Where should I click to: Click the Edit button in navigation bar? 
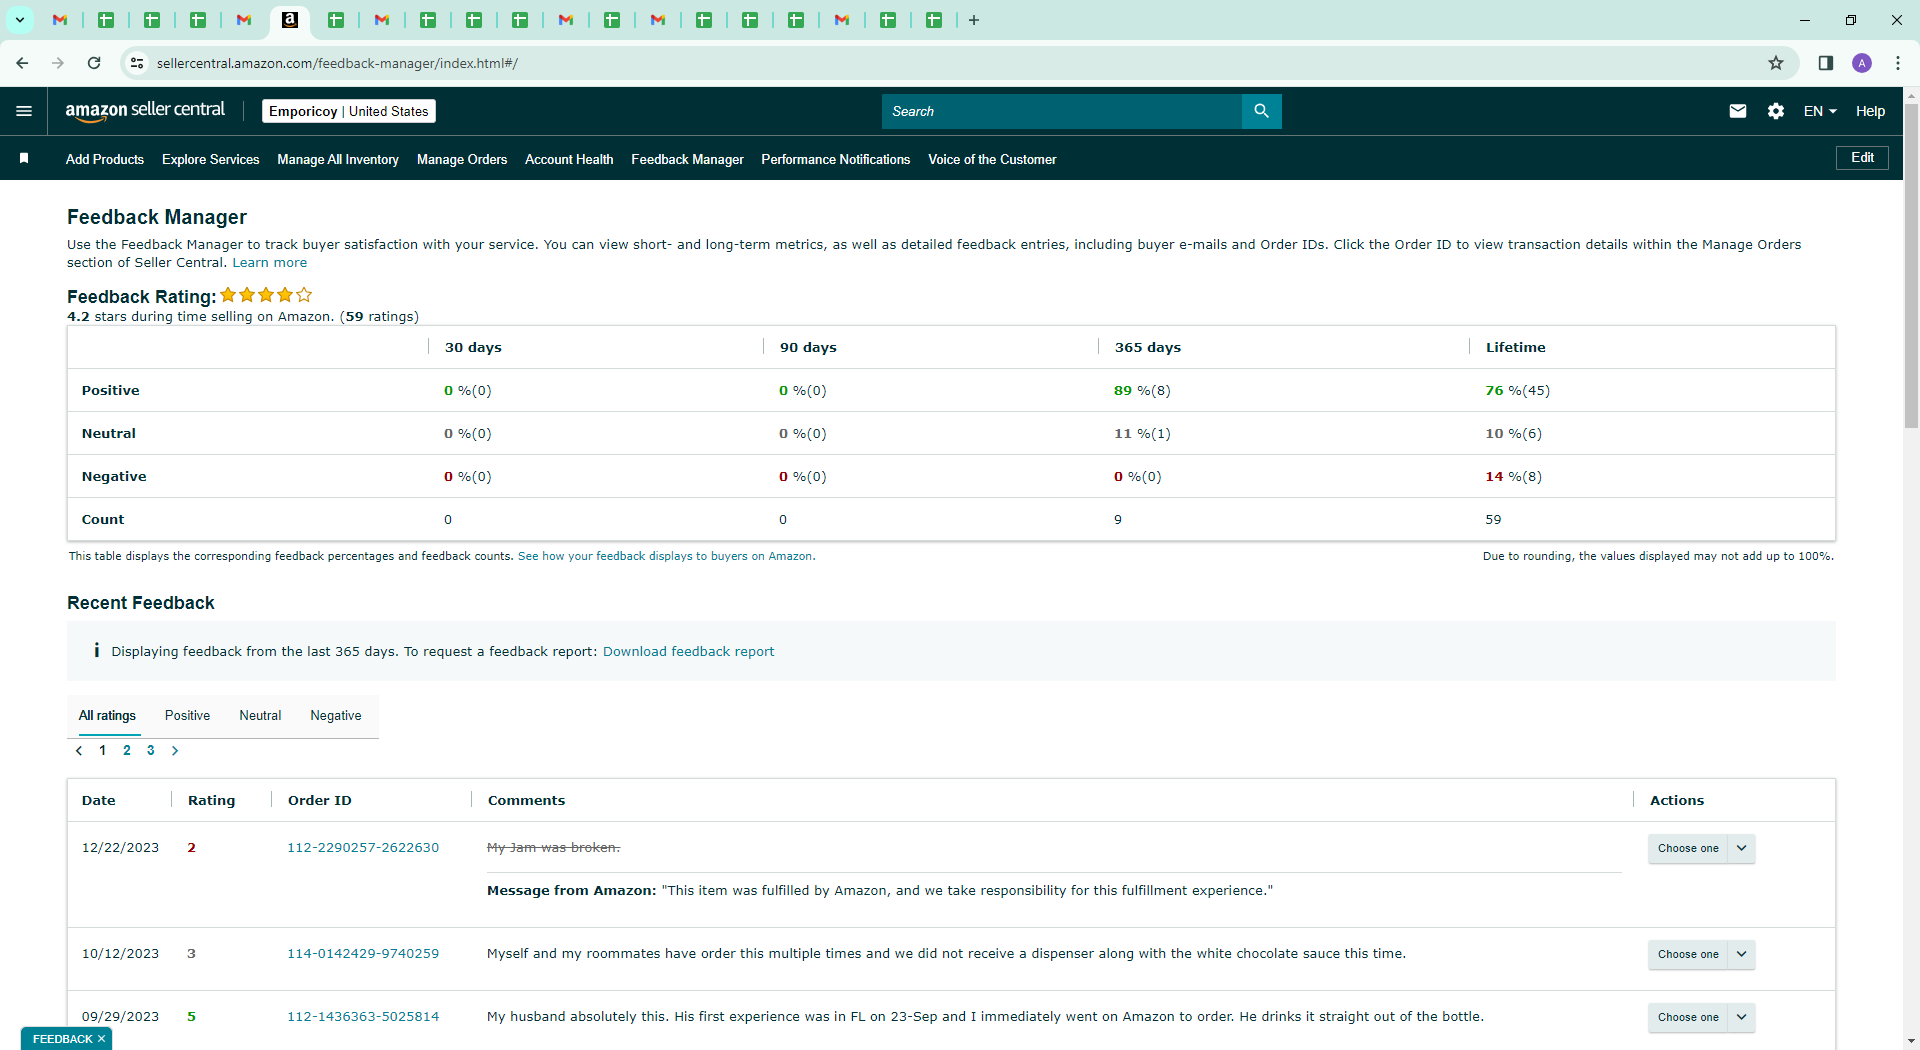point(1862,158)
